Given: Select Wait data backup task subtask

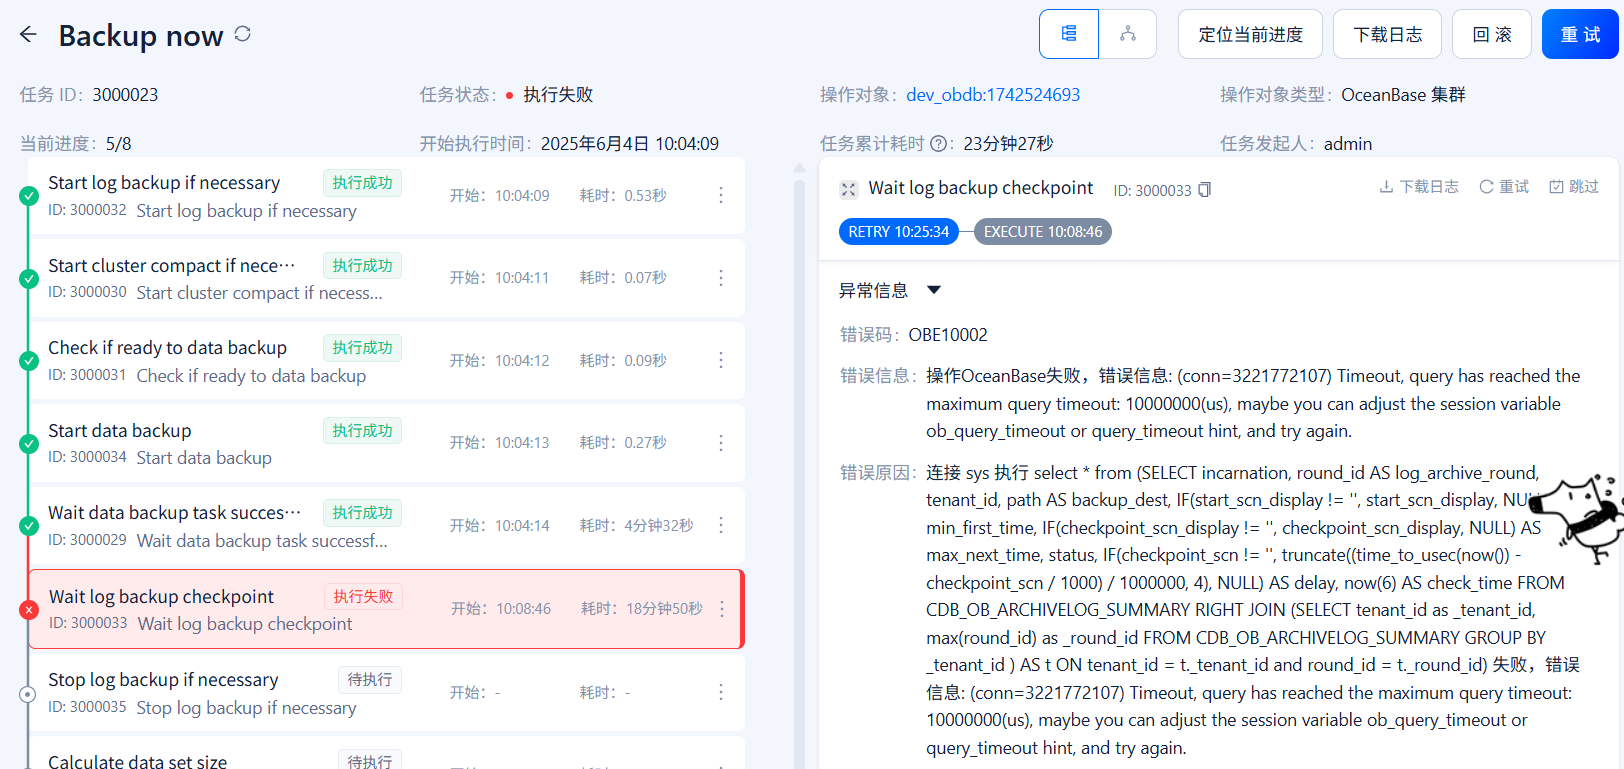Looking at the screenshot, I should (386, 525).
